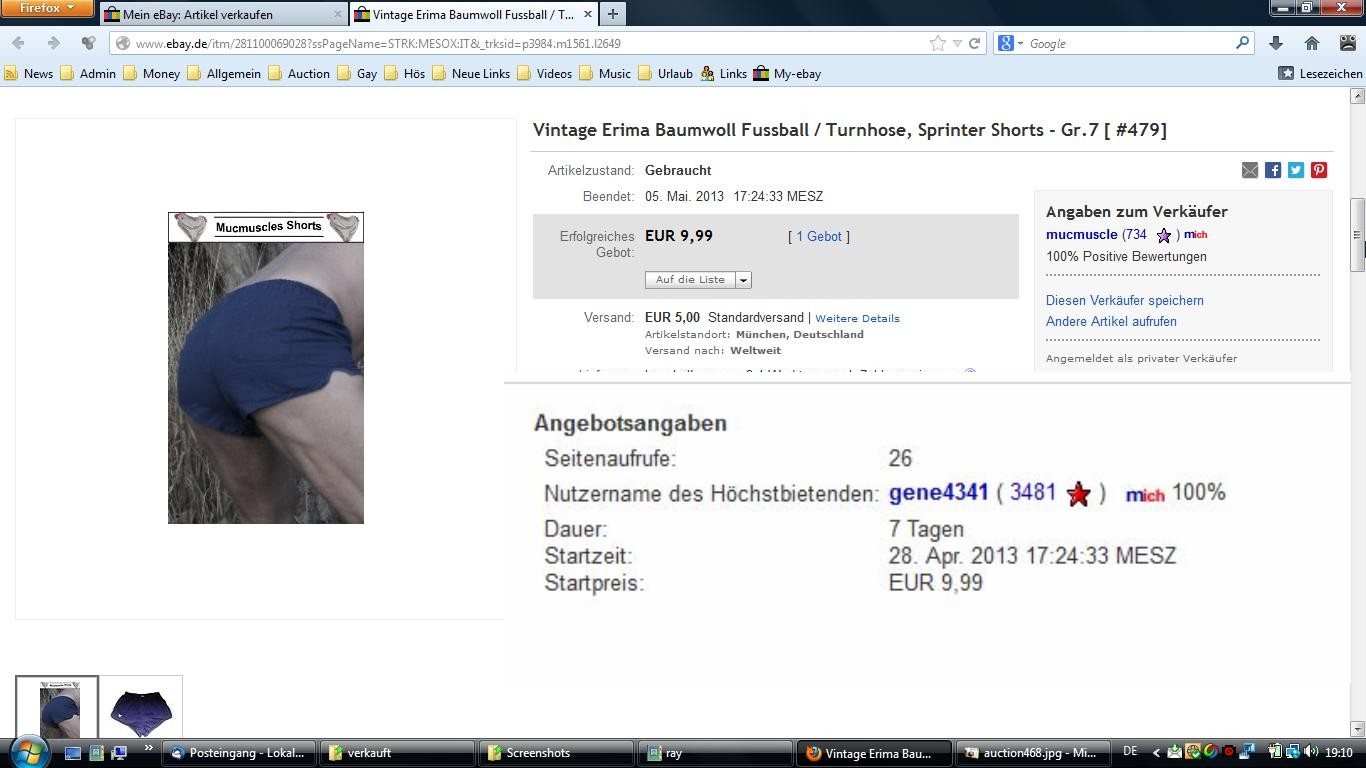Click the '1 Gebot' link
The width and height of the screenshot is (1366, 768).
819,237
